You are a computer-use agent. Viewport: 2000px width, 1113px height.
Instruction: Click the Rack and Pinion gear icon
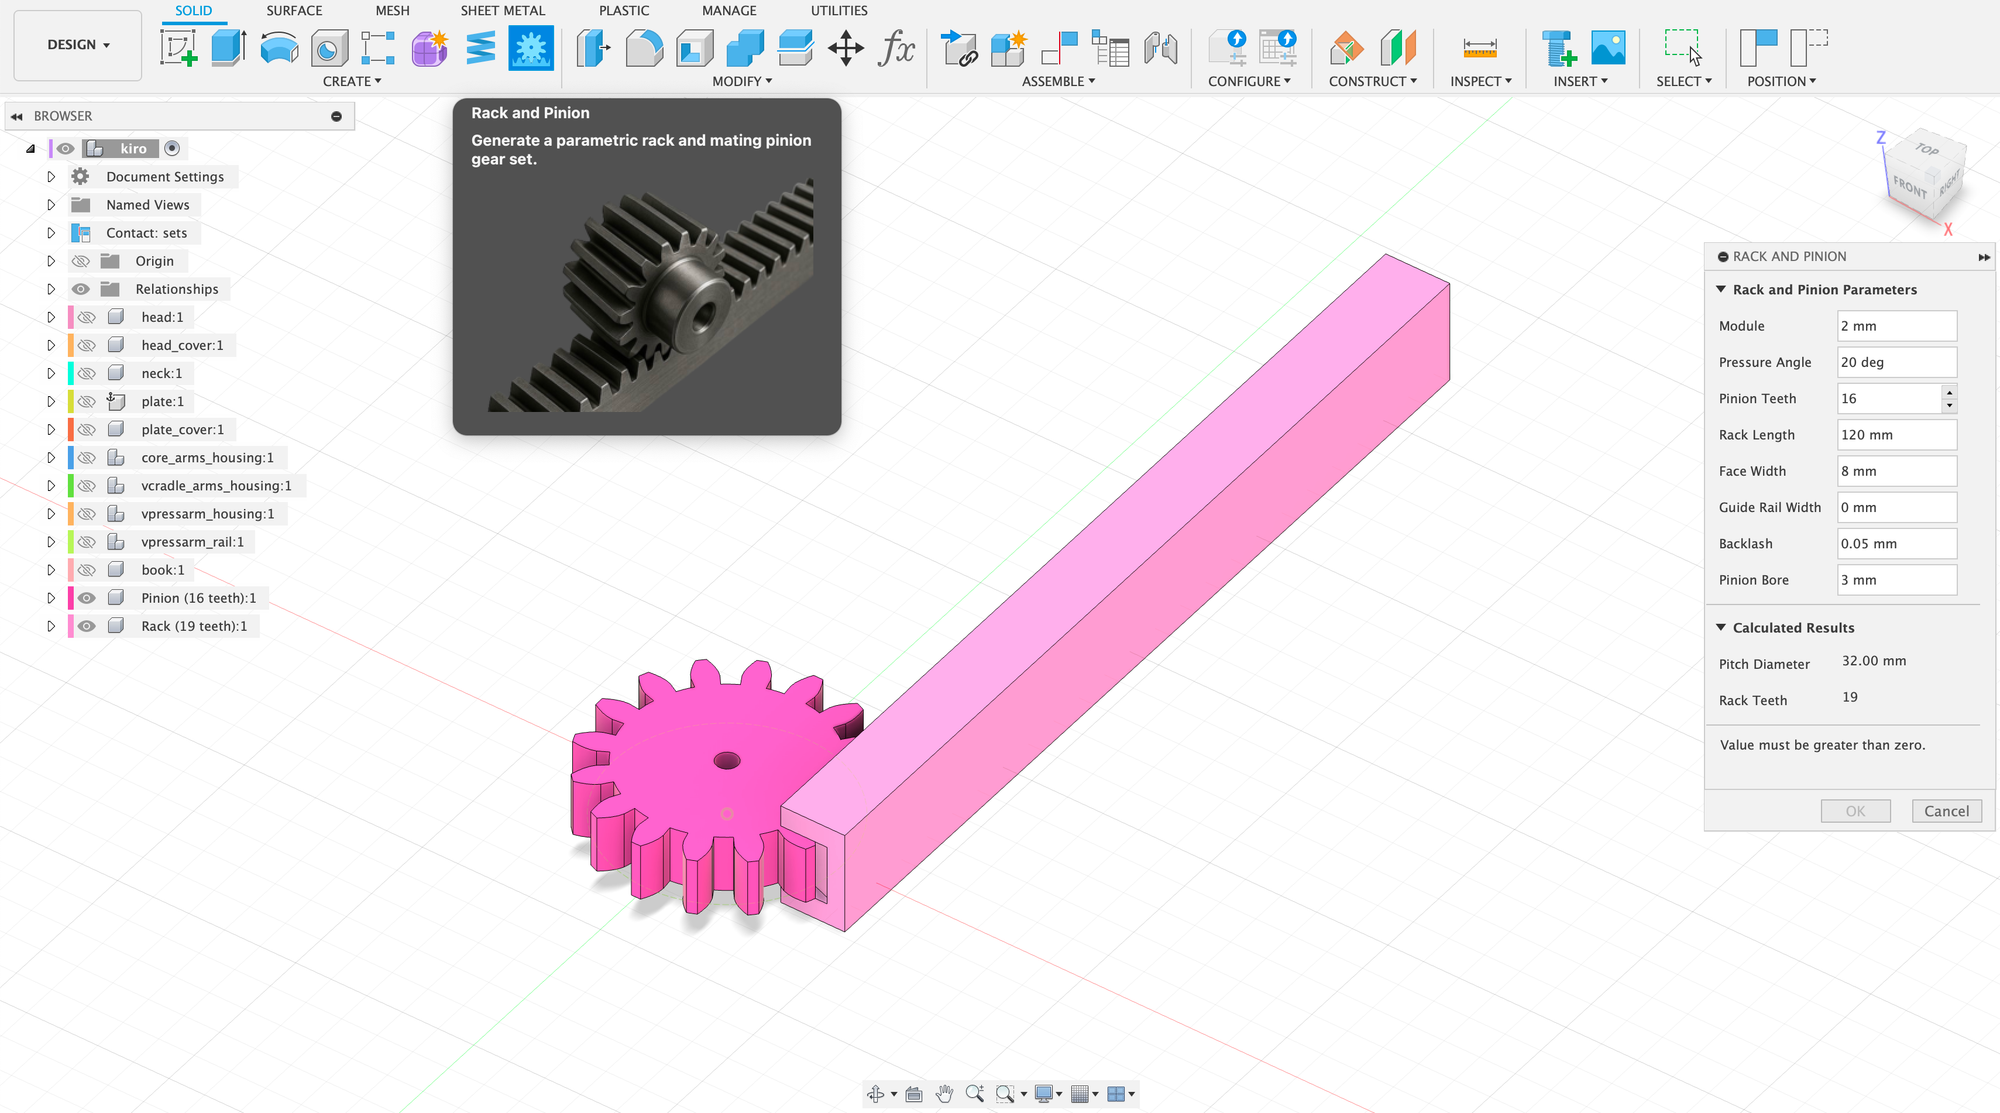tap(530, 48)
